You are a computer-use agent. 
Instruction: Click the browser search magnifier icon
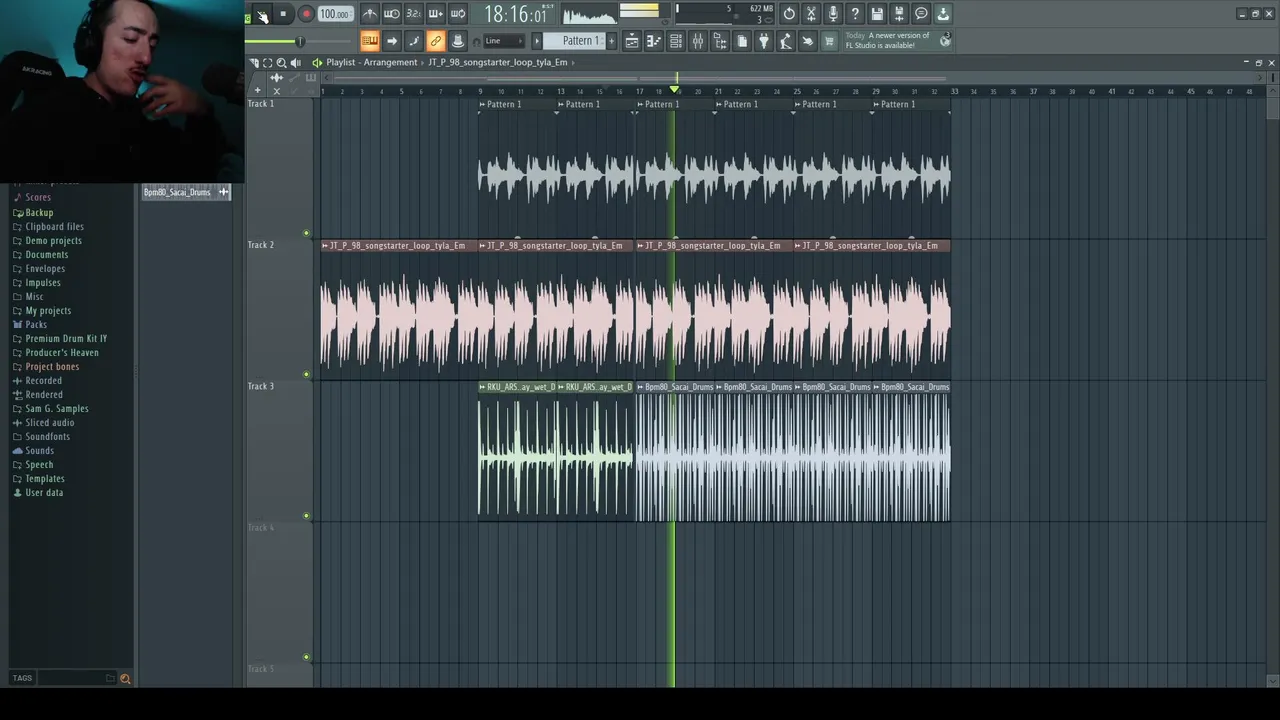pos(125,678)
